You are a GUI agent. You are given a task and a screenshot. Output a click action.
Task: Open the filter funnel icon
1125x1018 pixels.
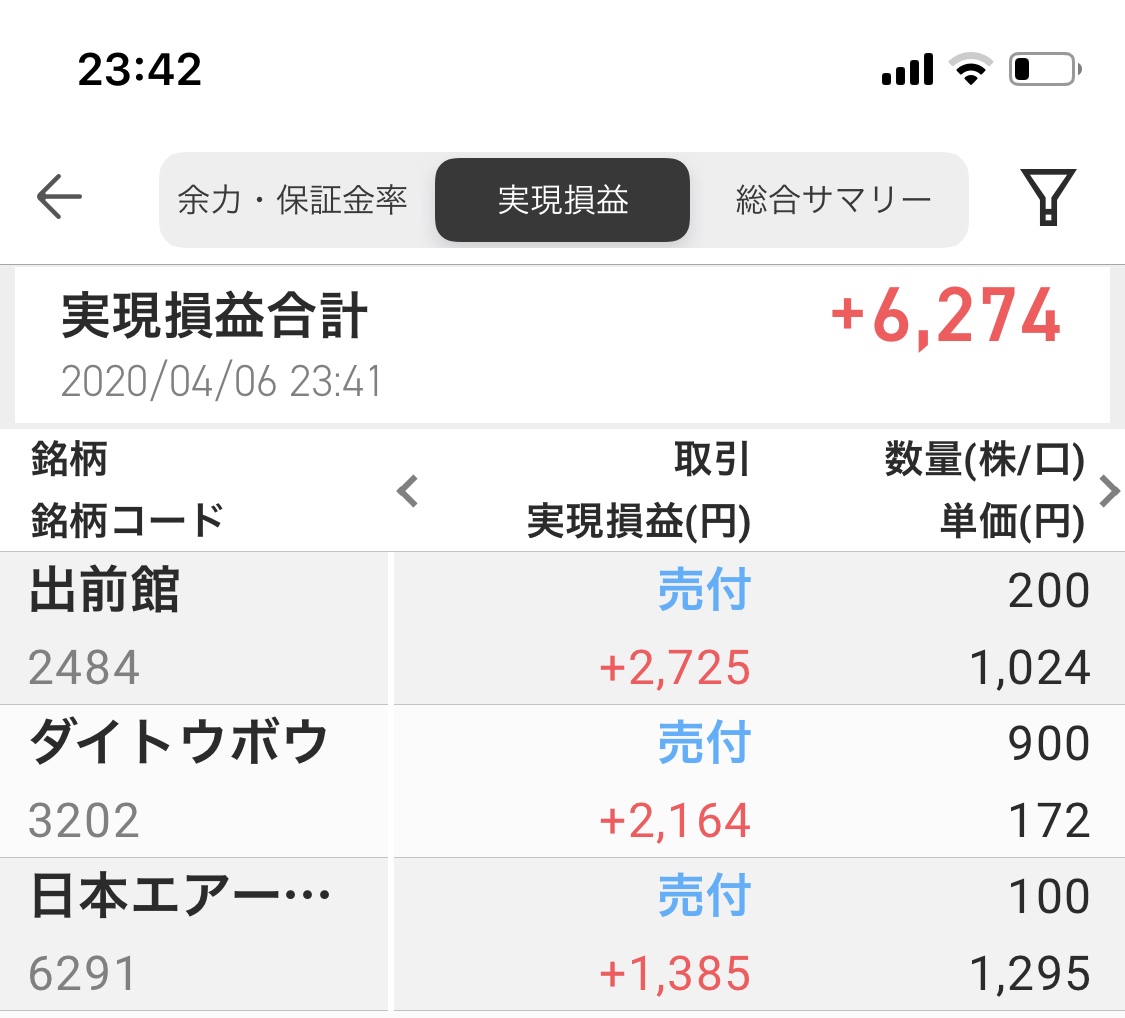(1047, 197)
